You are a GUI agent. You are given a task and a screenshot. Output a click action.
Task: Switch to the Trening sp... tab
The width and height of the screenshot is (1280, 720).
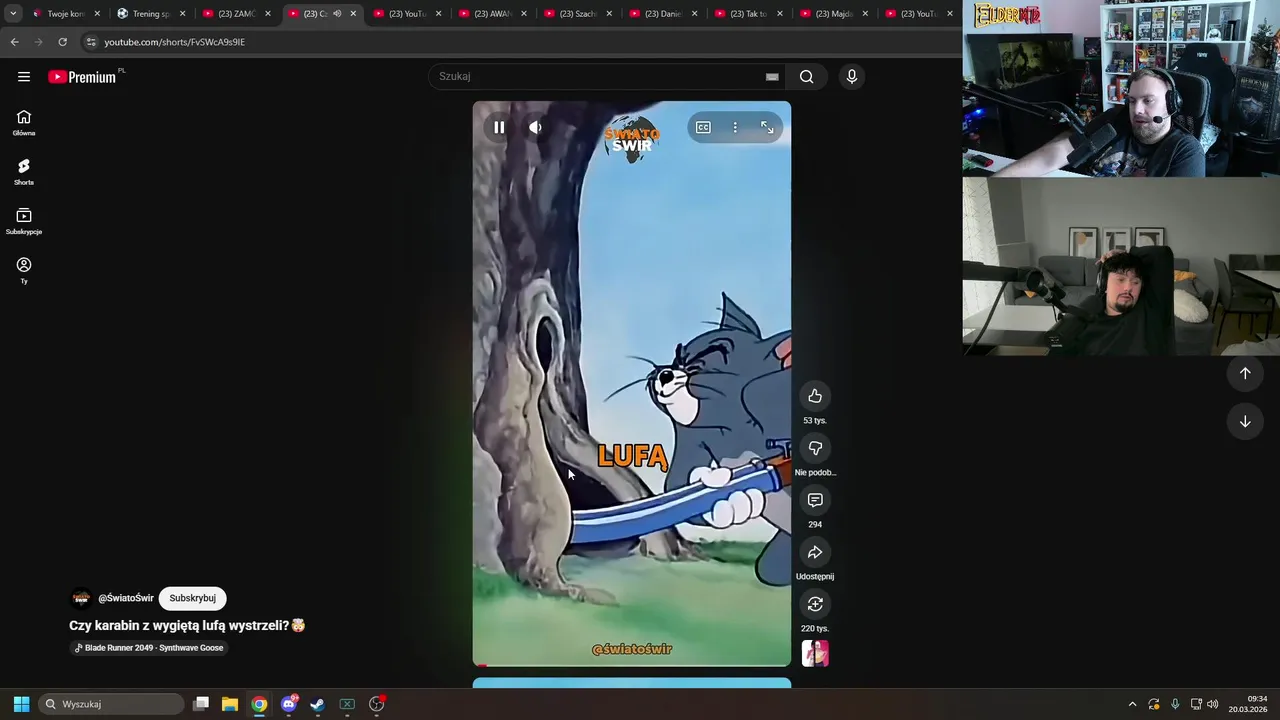click(x=150, y=14)
